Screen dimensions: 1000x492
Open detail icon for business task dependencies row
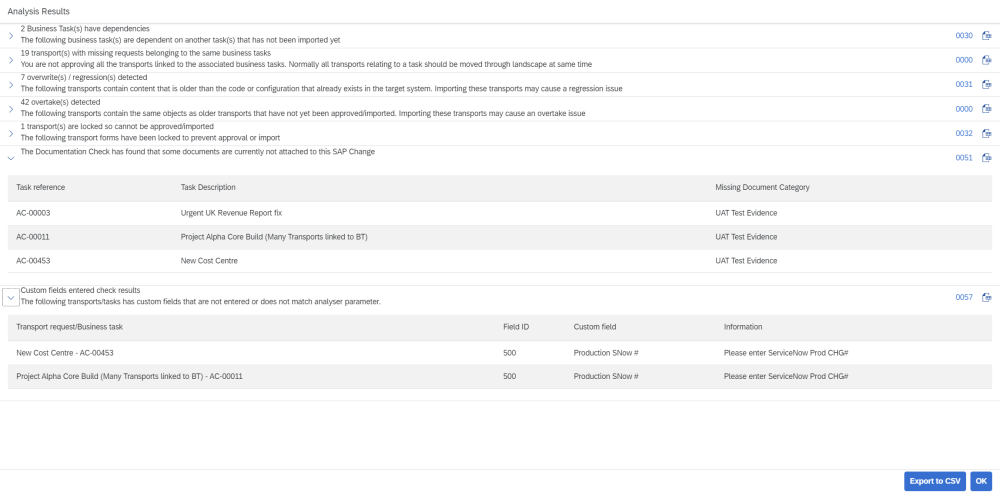[x=987, y=35]
